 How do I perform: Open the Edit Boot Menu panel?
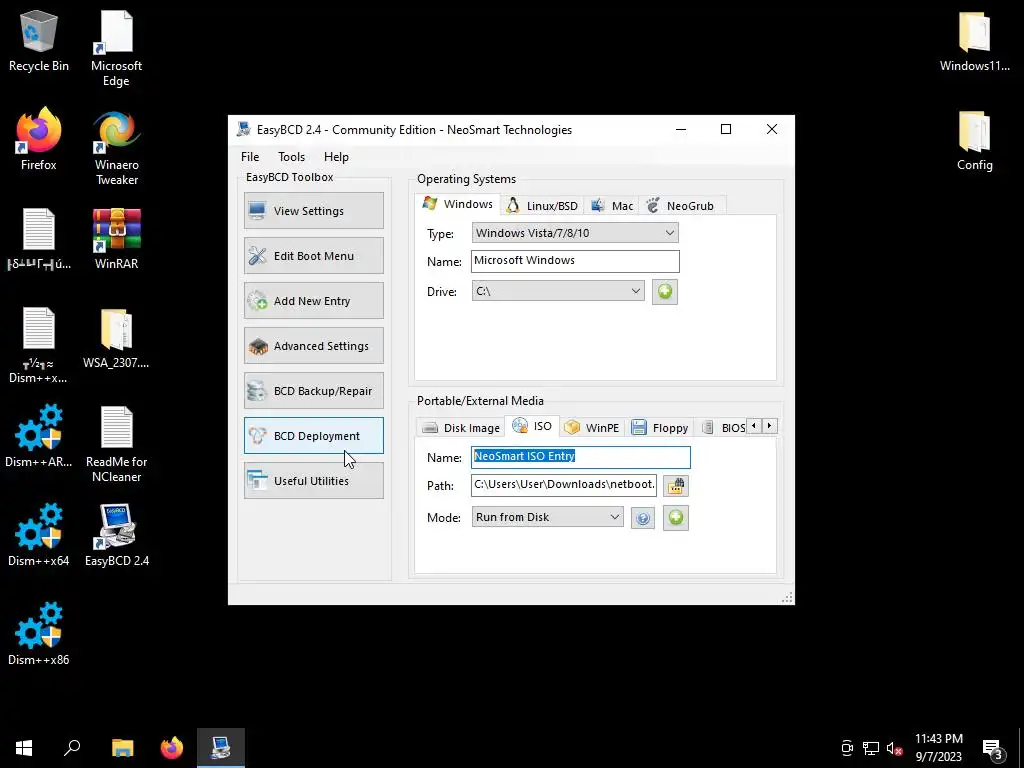tap(313, 256)
